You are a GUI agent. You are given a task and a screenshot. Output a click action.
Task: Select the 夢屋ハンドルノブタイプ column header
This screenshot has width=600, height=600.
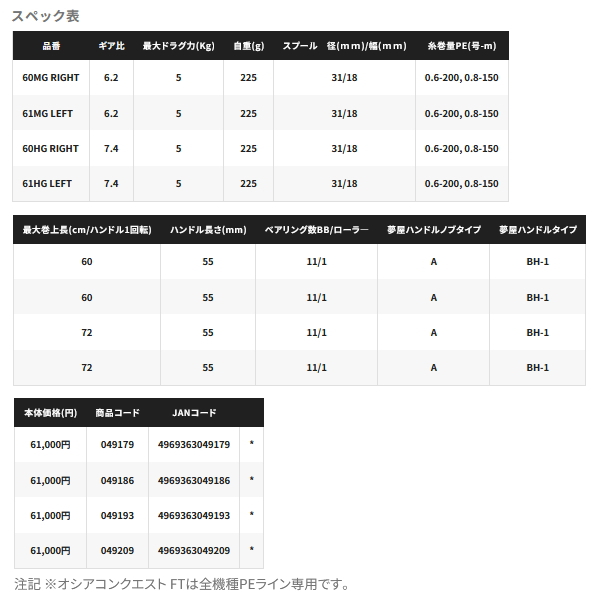click(433, 230)
